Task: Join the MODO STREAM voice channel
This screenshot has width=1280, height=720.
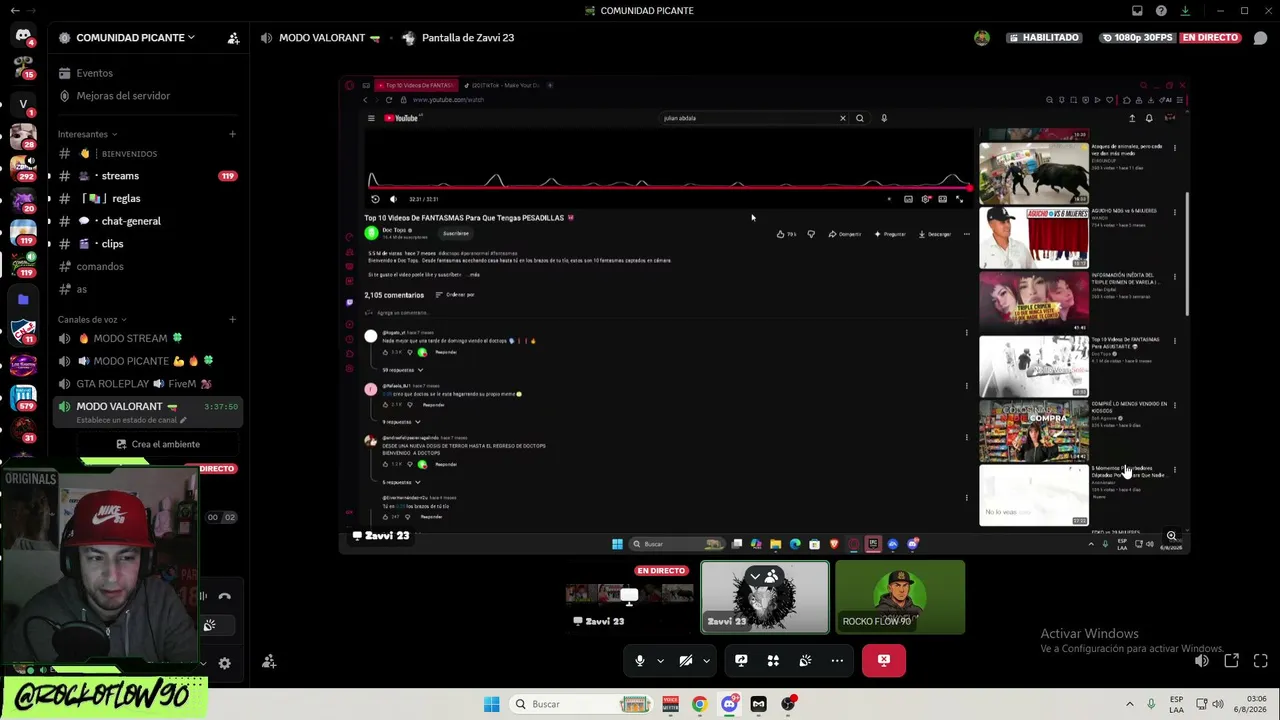Action: (146, 338)
